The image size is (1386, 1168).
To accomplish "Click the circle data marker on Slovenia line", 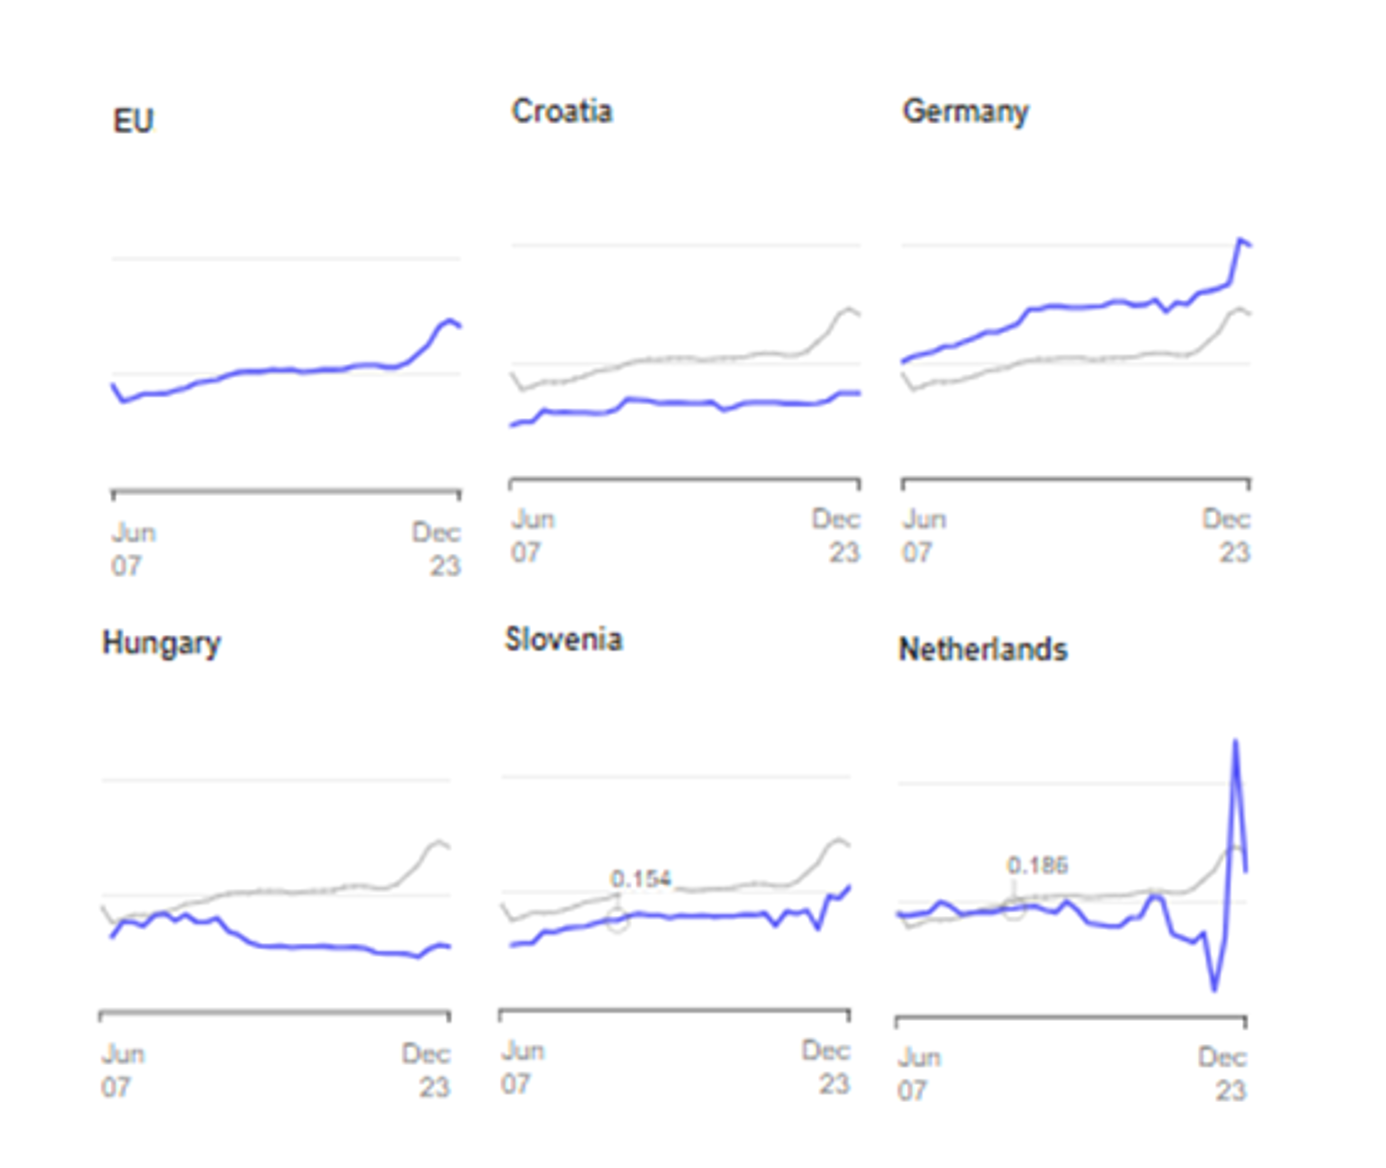I will [x=618, y=920].
